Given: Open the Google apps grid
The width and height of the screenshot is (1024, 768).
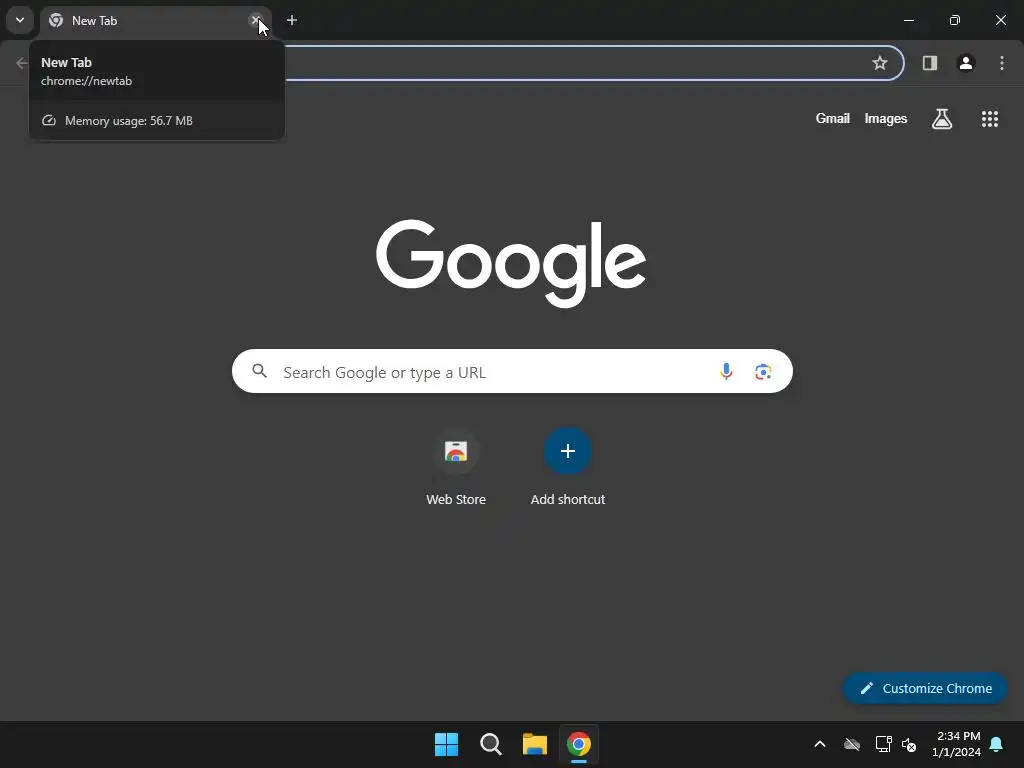Looking at the screenshot, I should (990, 119).
